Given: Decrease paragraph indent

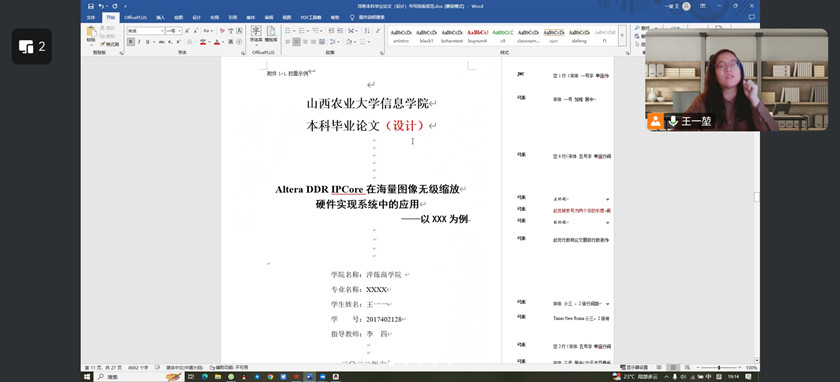Looking at the screenshot, I should (x=331, y=31).
